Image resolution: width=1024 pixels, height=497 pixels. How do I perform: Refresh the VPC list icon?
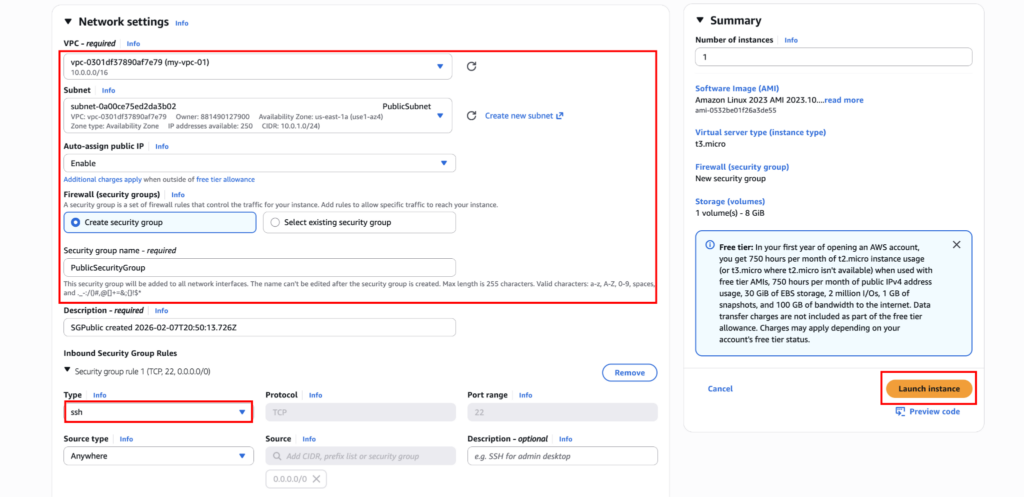pos(471,67)
